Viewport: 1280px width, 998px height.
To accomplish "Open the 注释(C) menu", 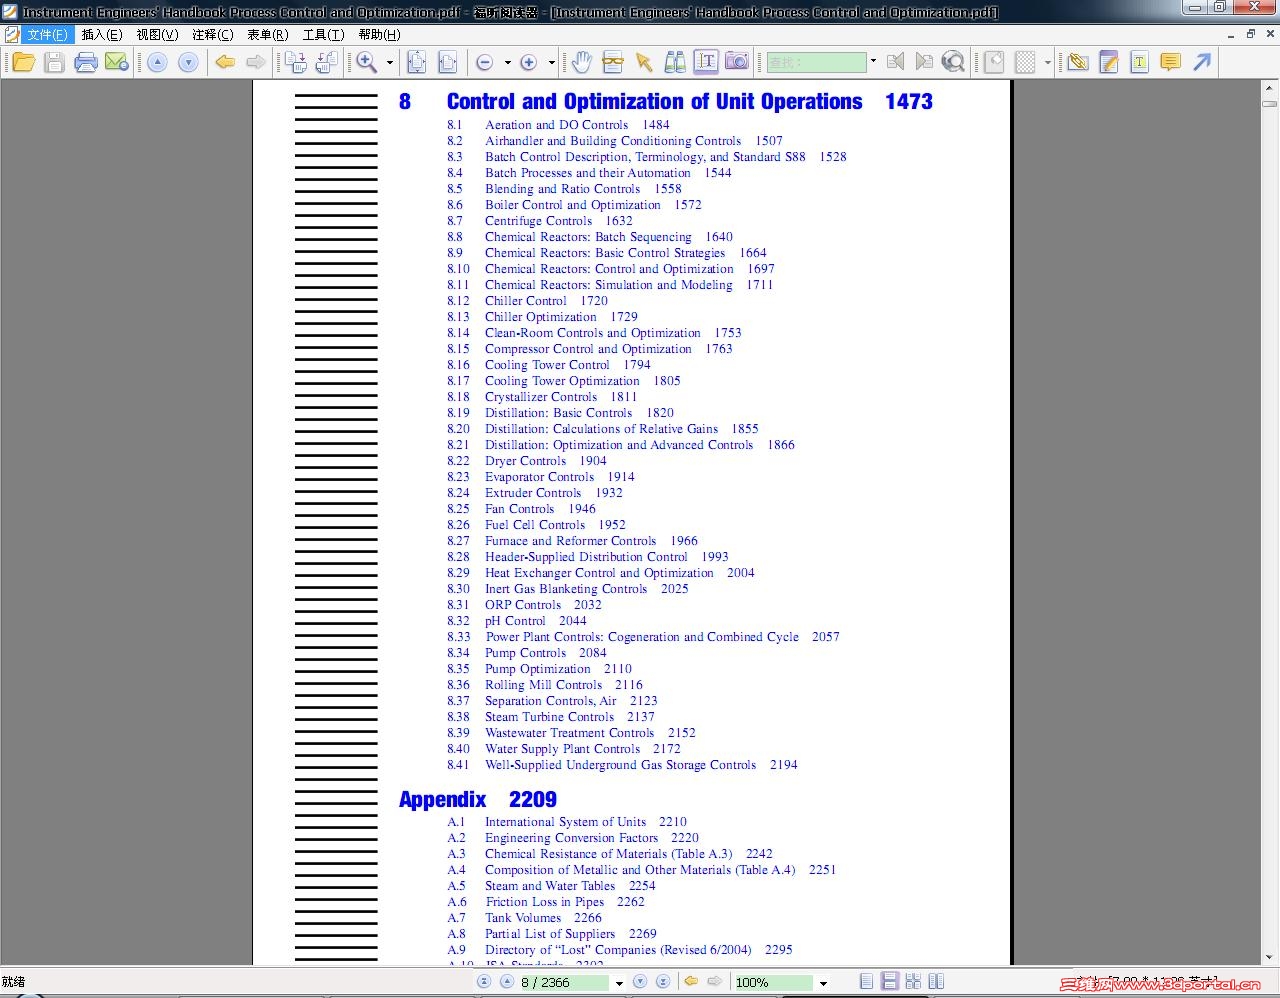I will point(212,34).
